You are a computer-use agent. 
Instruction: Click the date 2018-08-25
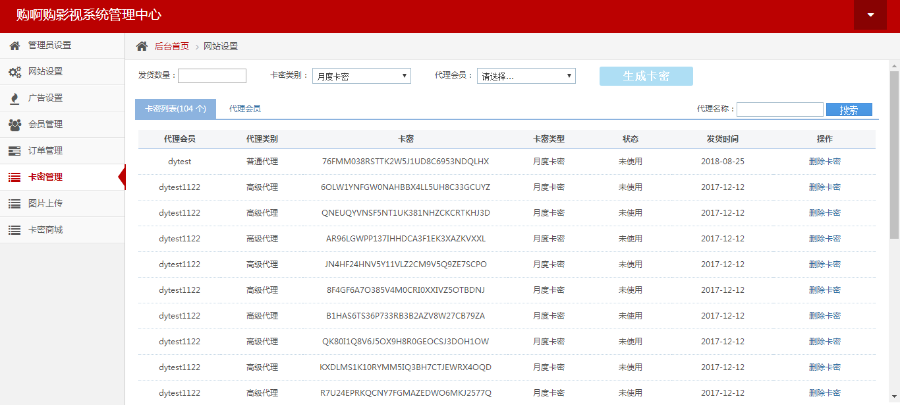(723, 161)
